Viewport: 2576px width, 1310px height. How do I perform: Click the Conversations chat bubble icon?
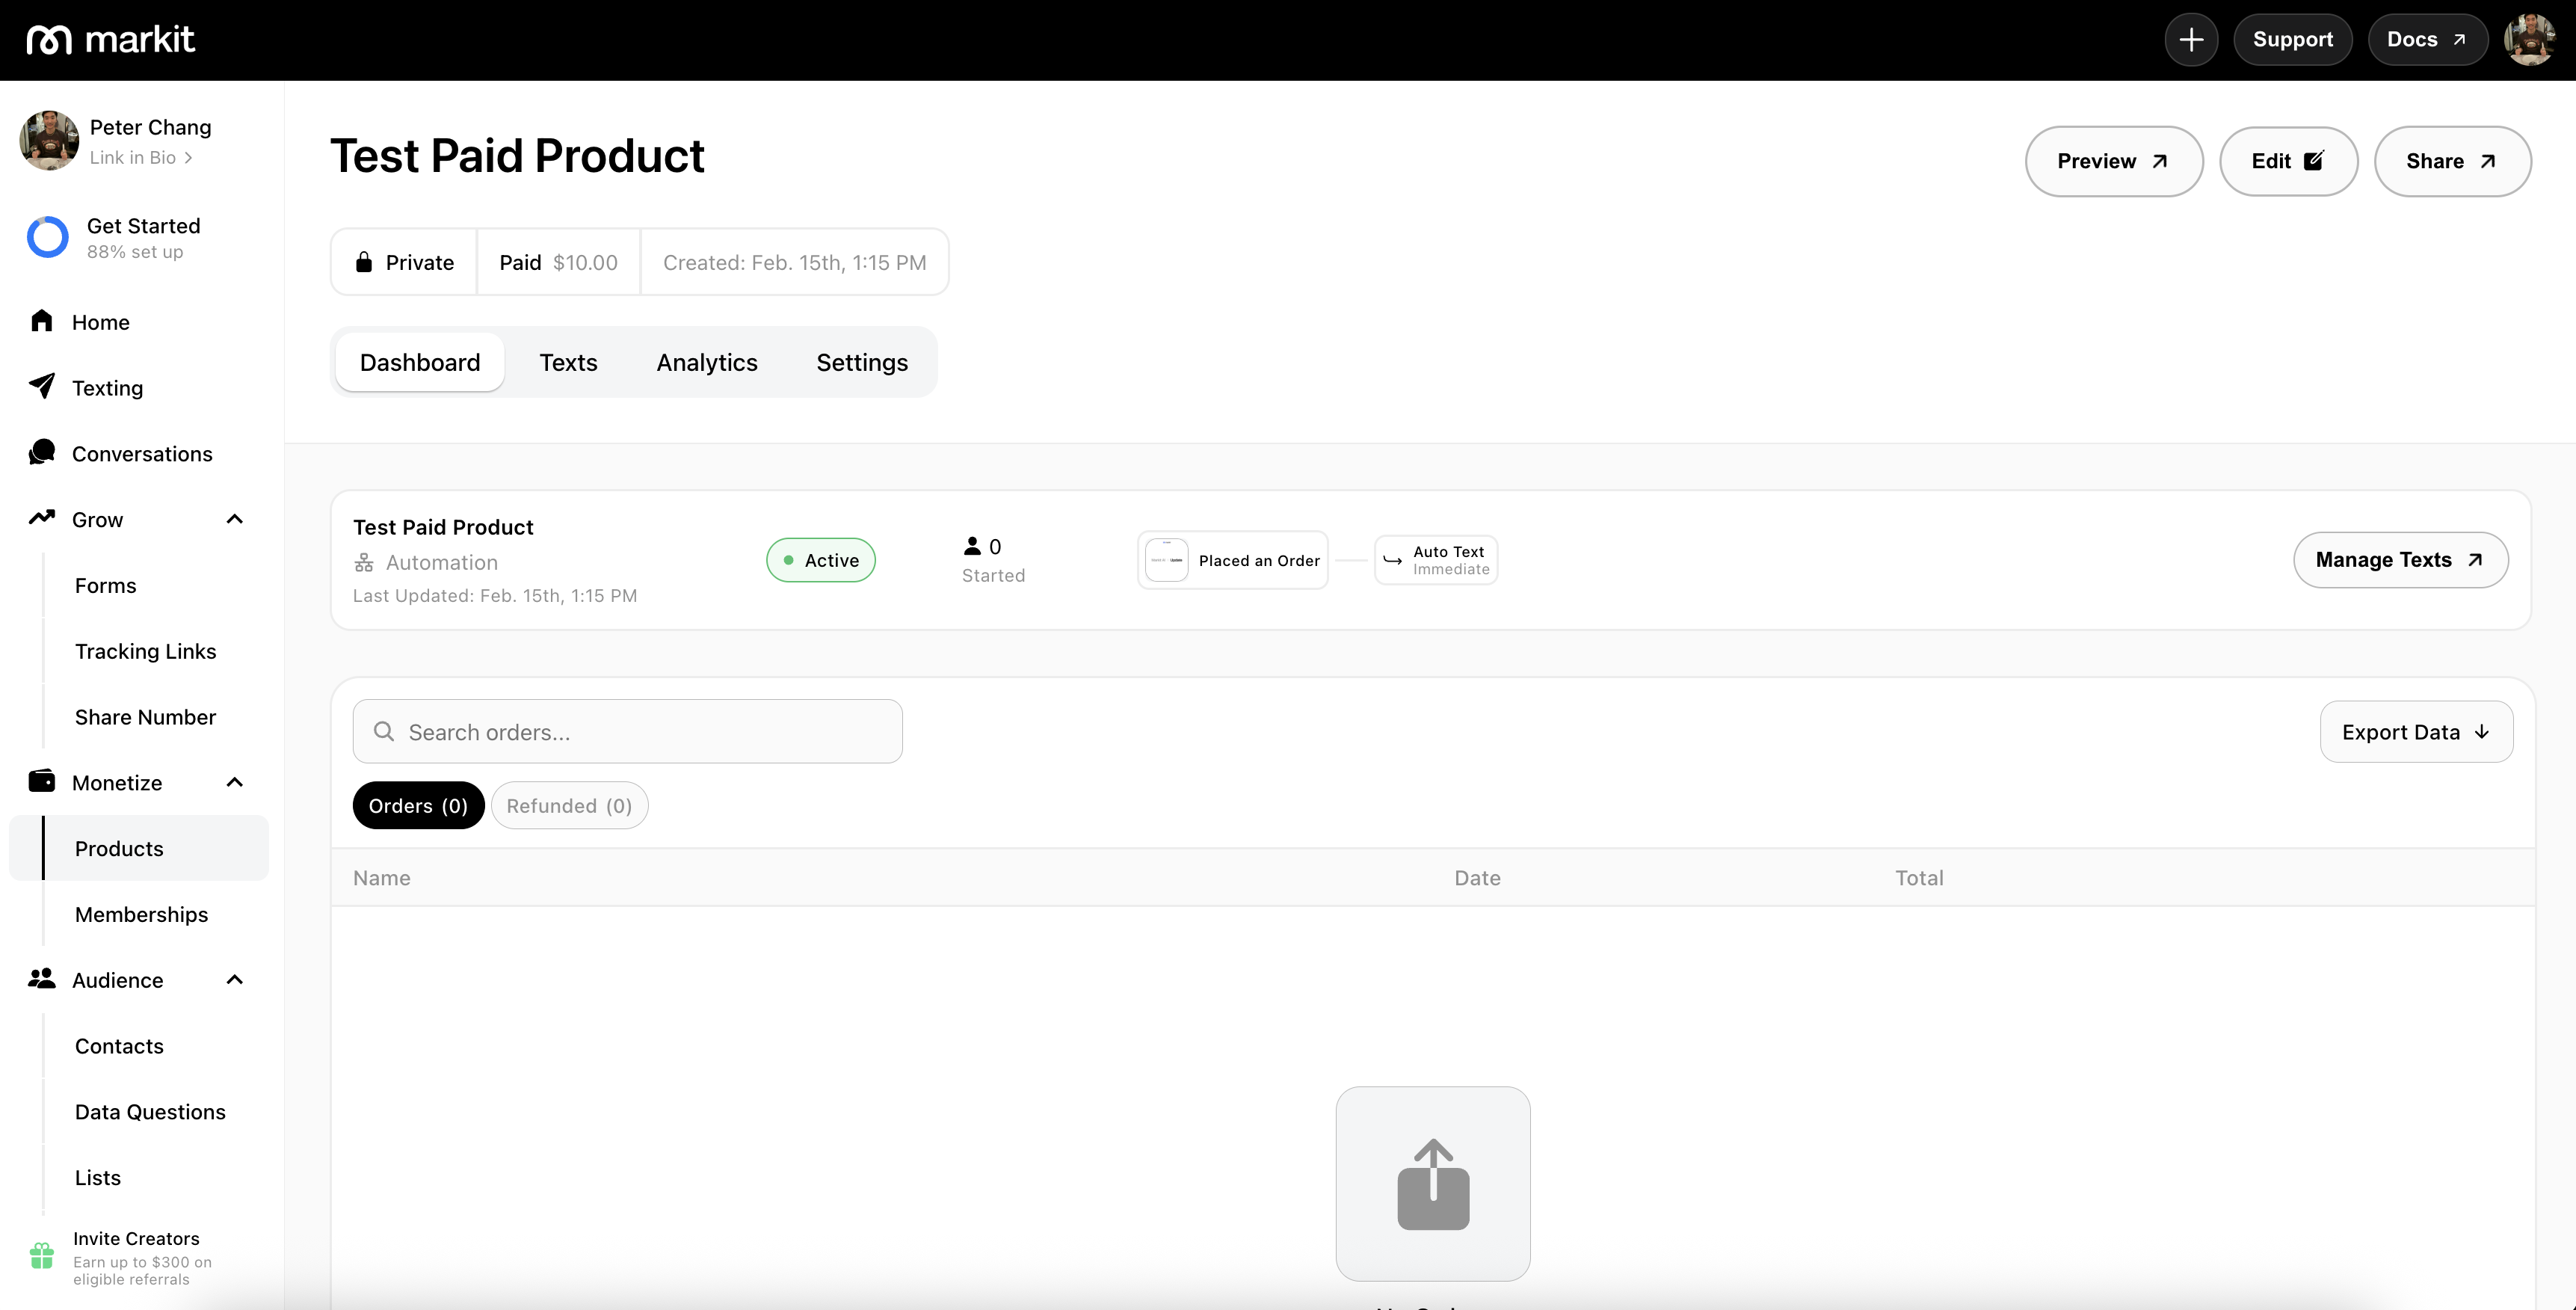(42, 453)
